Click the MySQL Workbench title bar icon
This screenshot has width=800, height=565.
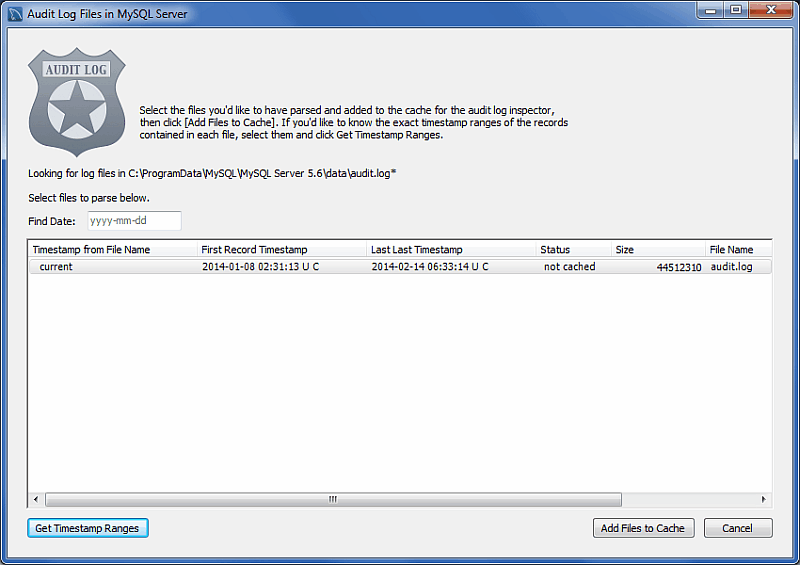point(15,14)
